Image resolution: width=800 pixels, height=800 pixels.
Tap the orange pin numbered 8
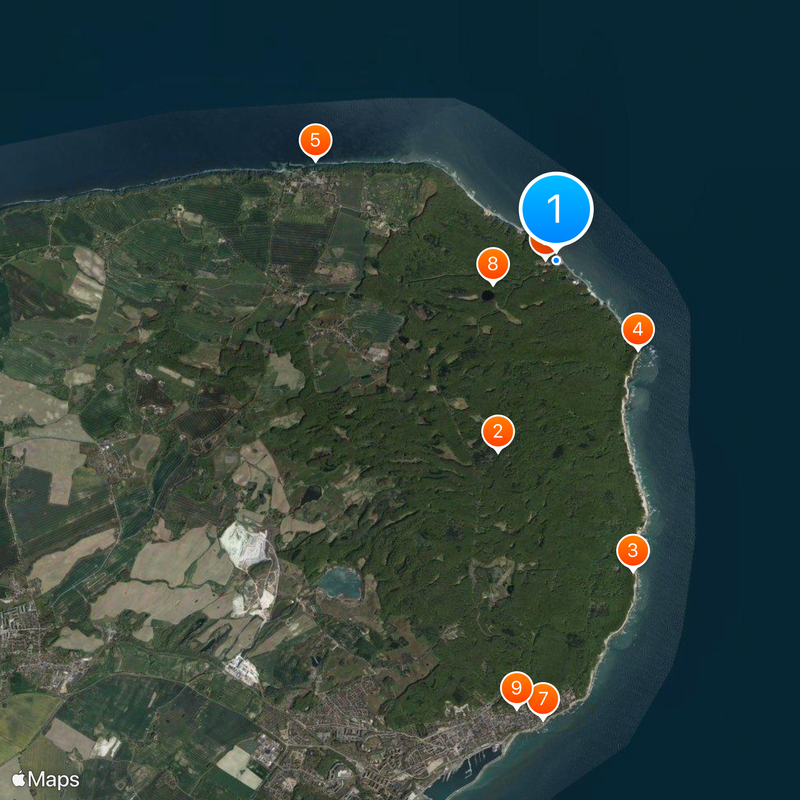point(492,266)
